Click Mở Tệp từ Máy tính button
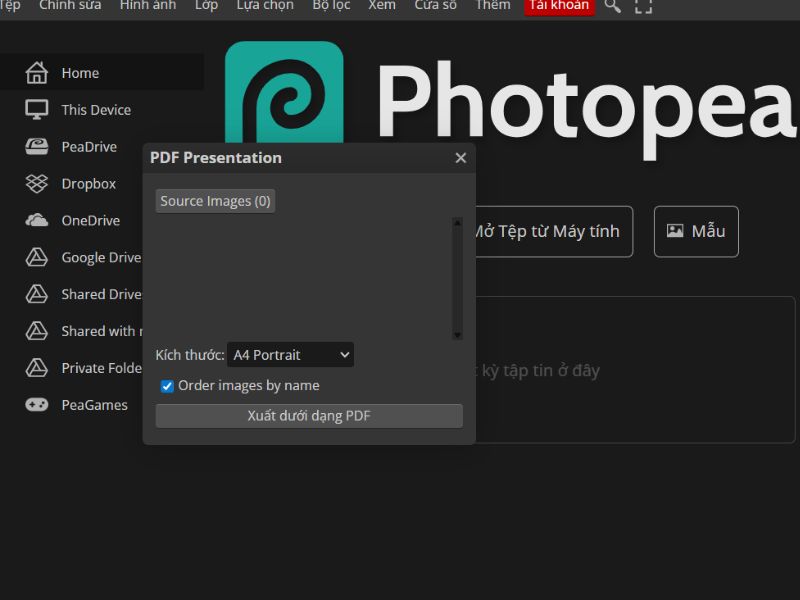This screenshot has height=600, width=800. click(554, 231)
